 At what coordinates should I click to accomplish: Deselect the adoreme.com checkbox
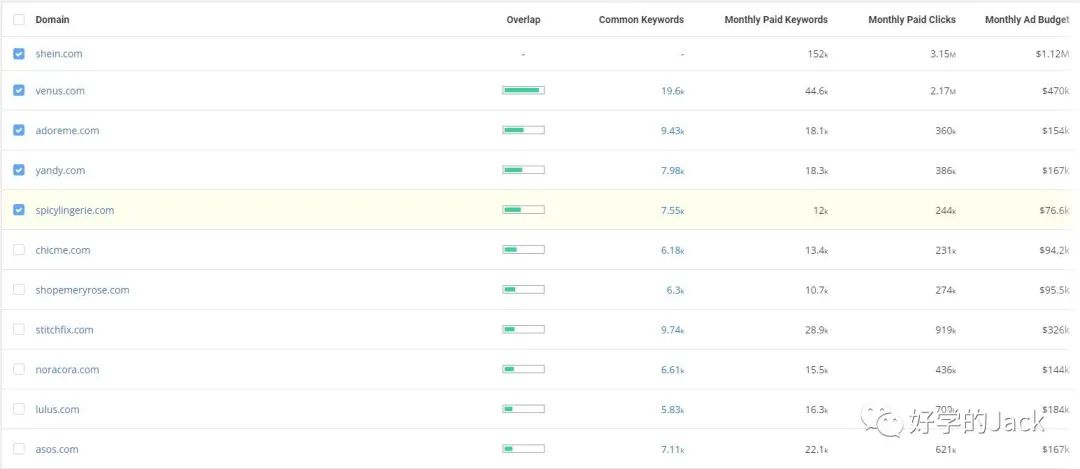[x=19, y=130]
